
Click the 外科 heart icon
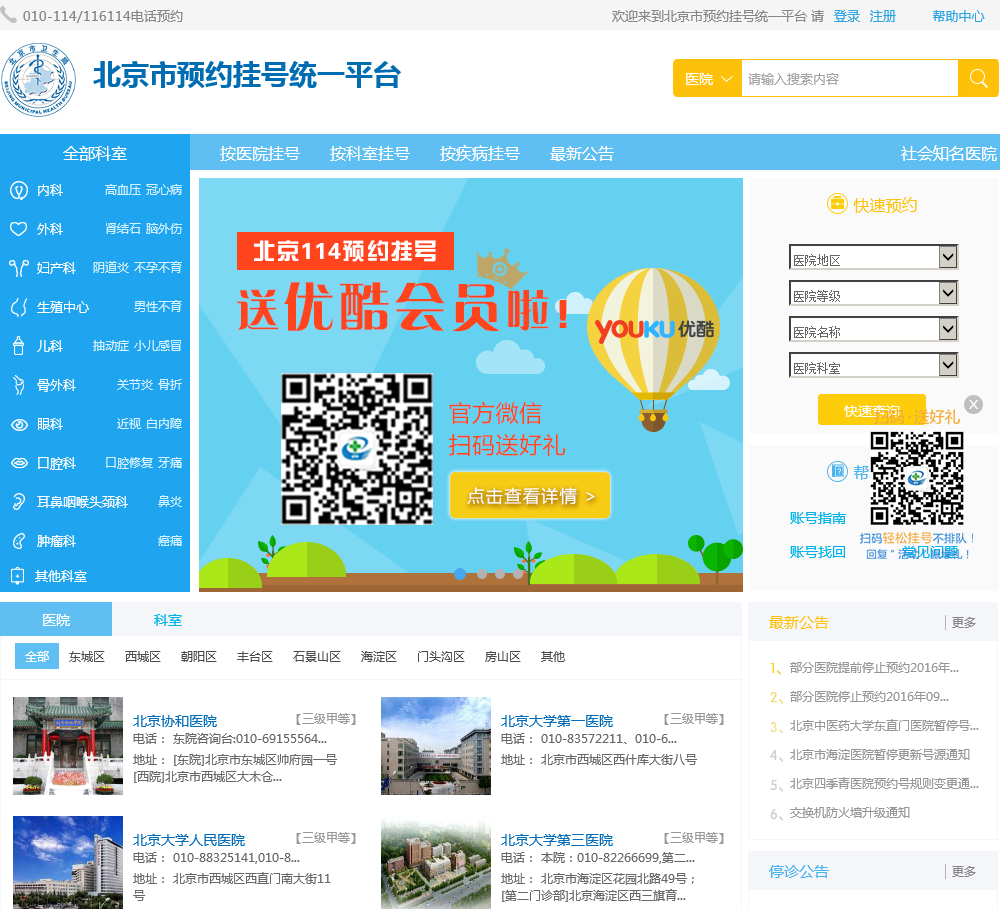18,229
